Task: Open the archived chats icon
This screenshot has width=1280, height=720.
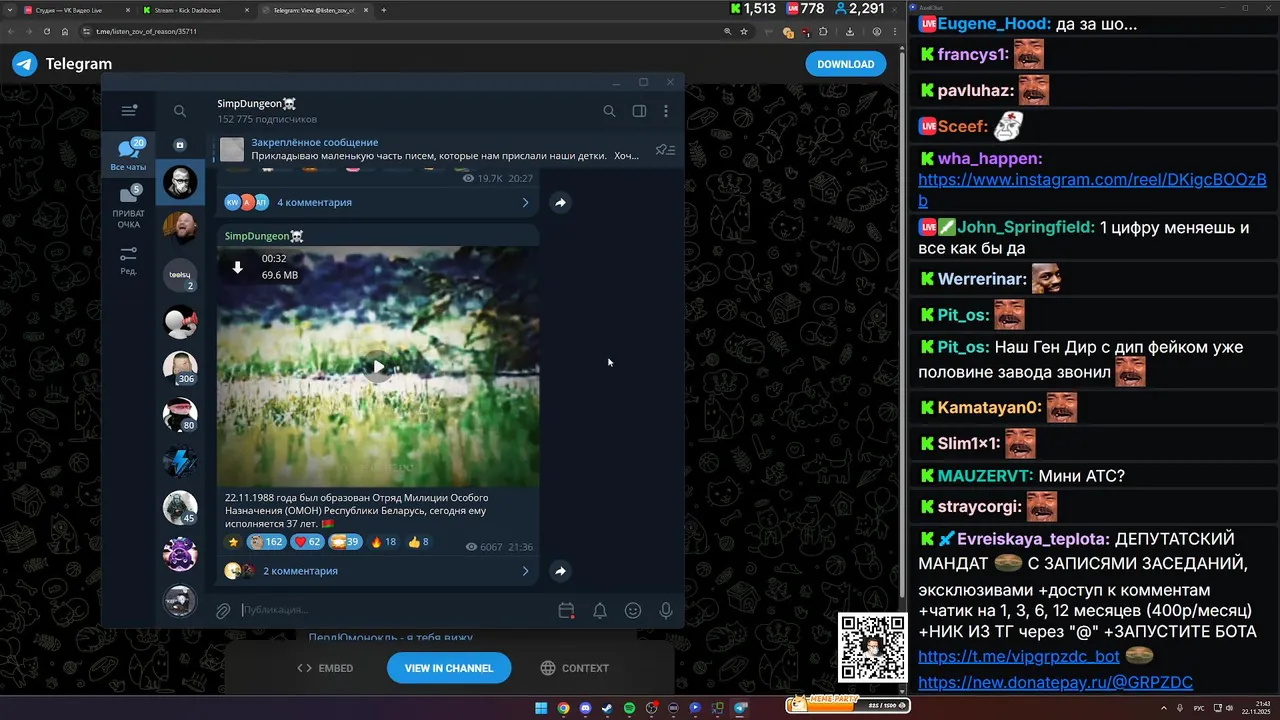Action: pos(180,145)
